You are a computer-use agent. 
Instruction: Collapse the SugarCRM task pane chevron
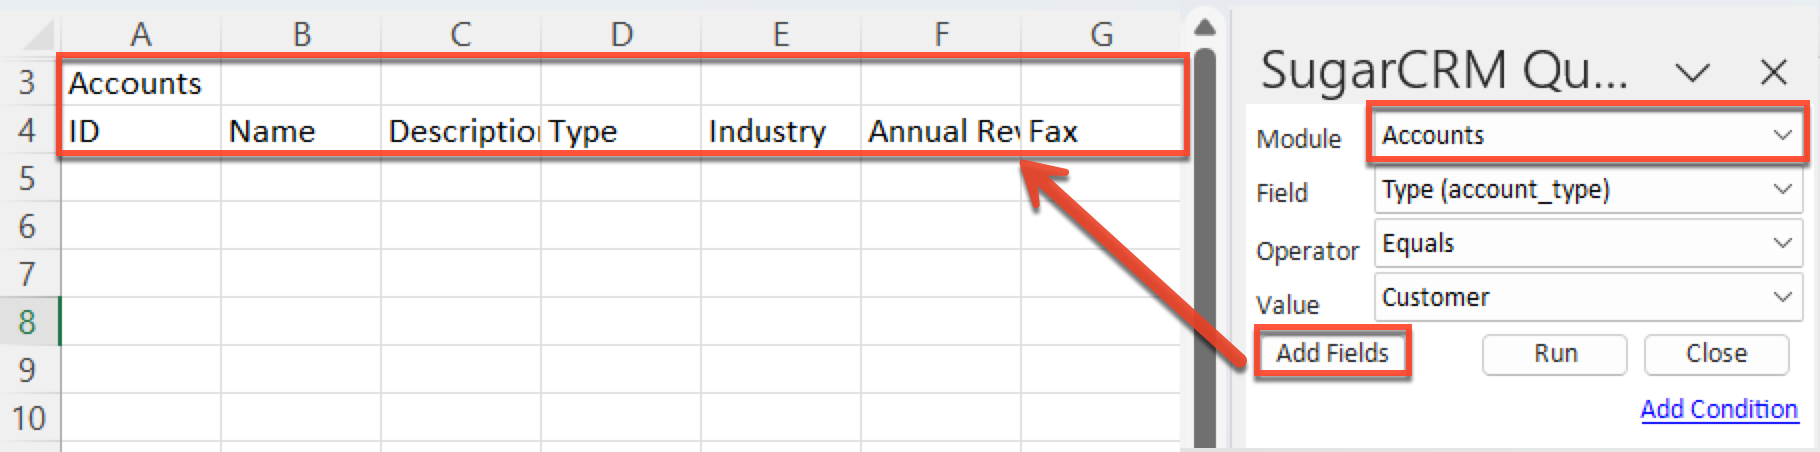1692,72
